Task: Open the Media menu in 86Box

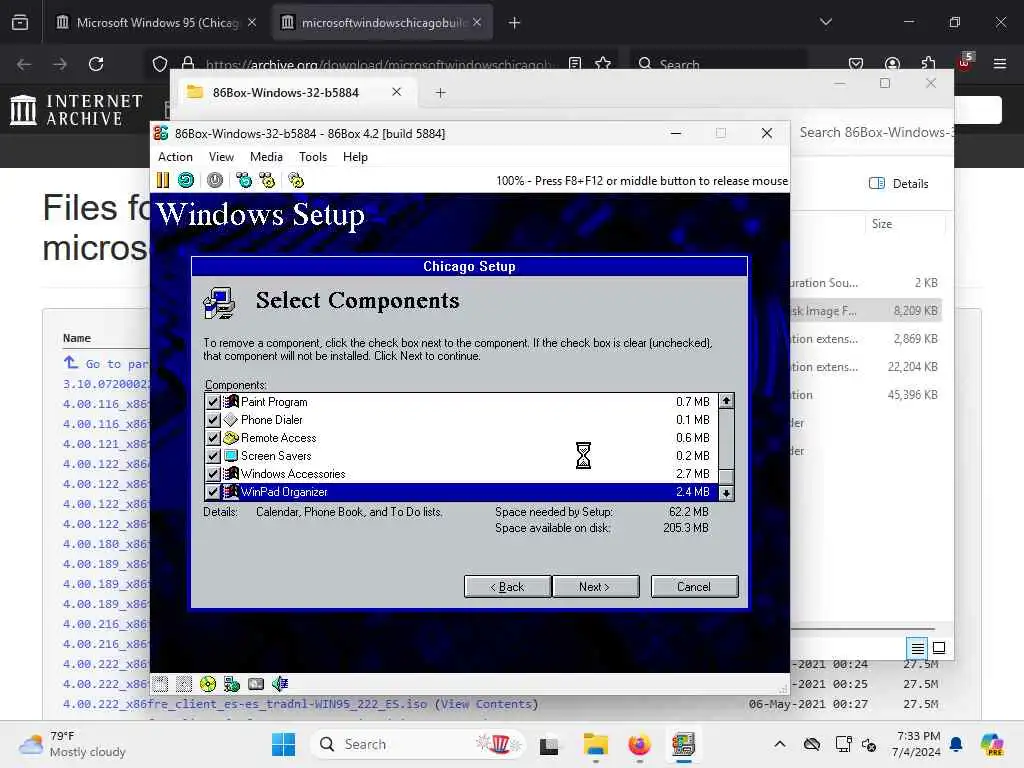Action: click(x=266, y=157)
